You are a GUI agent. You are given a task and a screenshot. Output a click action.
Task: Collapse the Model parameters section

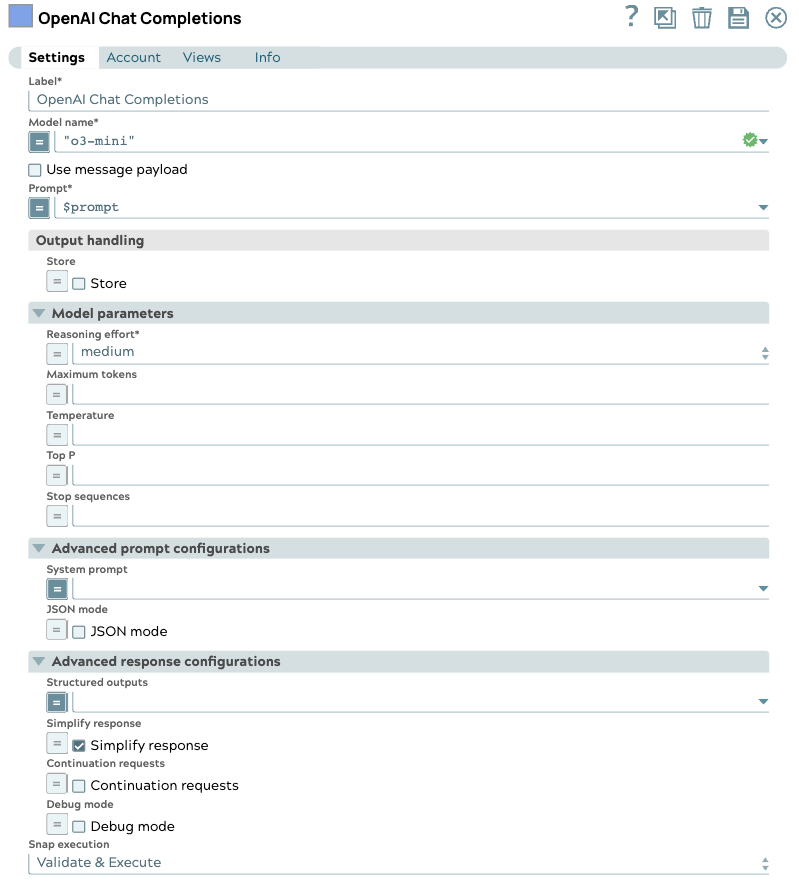tap(39, 313)
